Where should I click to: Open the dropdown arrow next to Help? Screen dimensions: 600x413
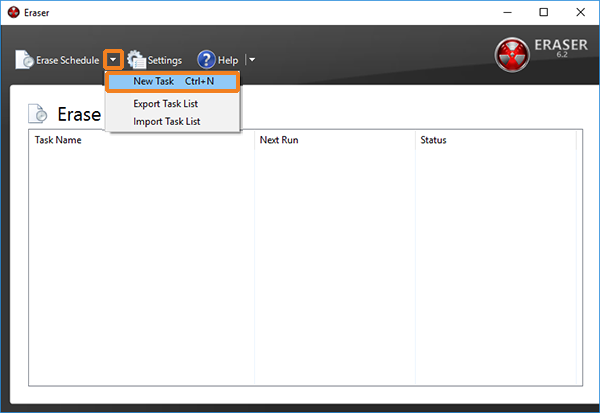pyautogui.click(x=252, y=60)
